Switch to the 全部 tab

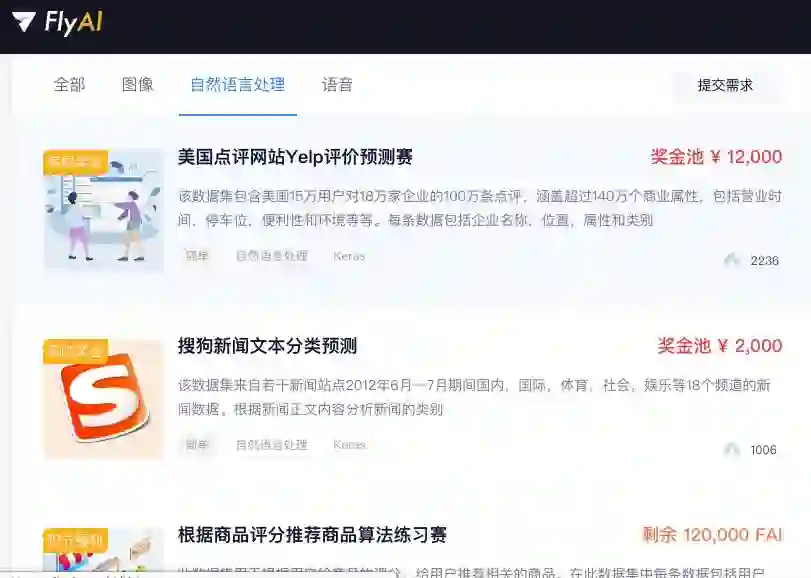coord(69,84)
